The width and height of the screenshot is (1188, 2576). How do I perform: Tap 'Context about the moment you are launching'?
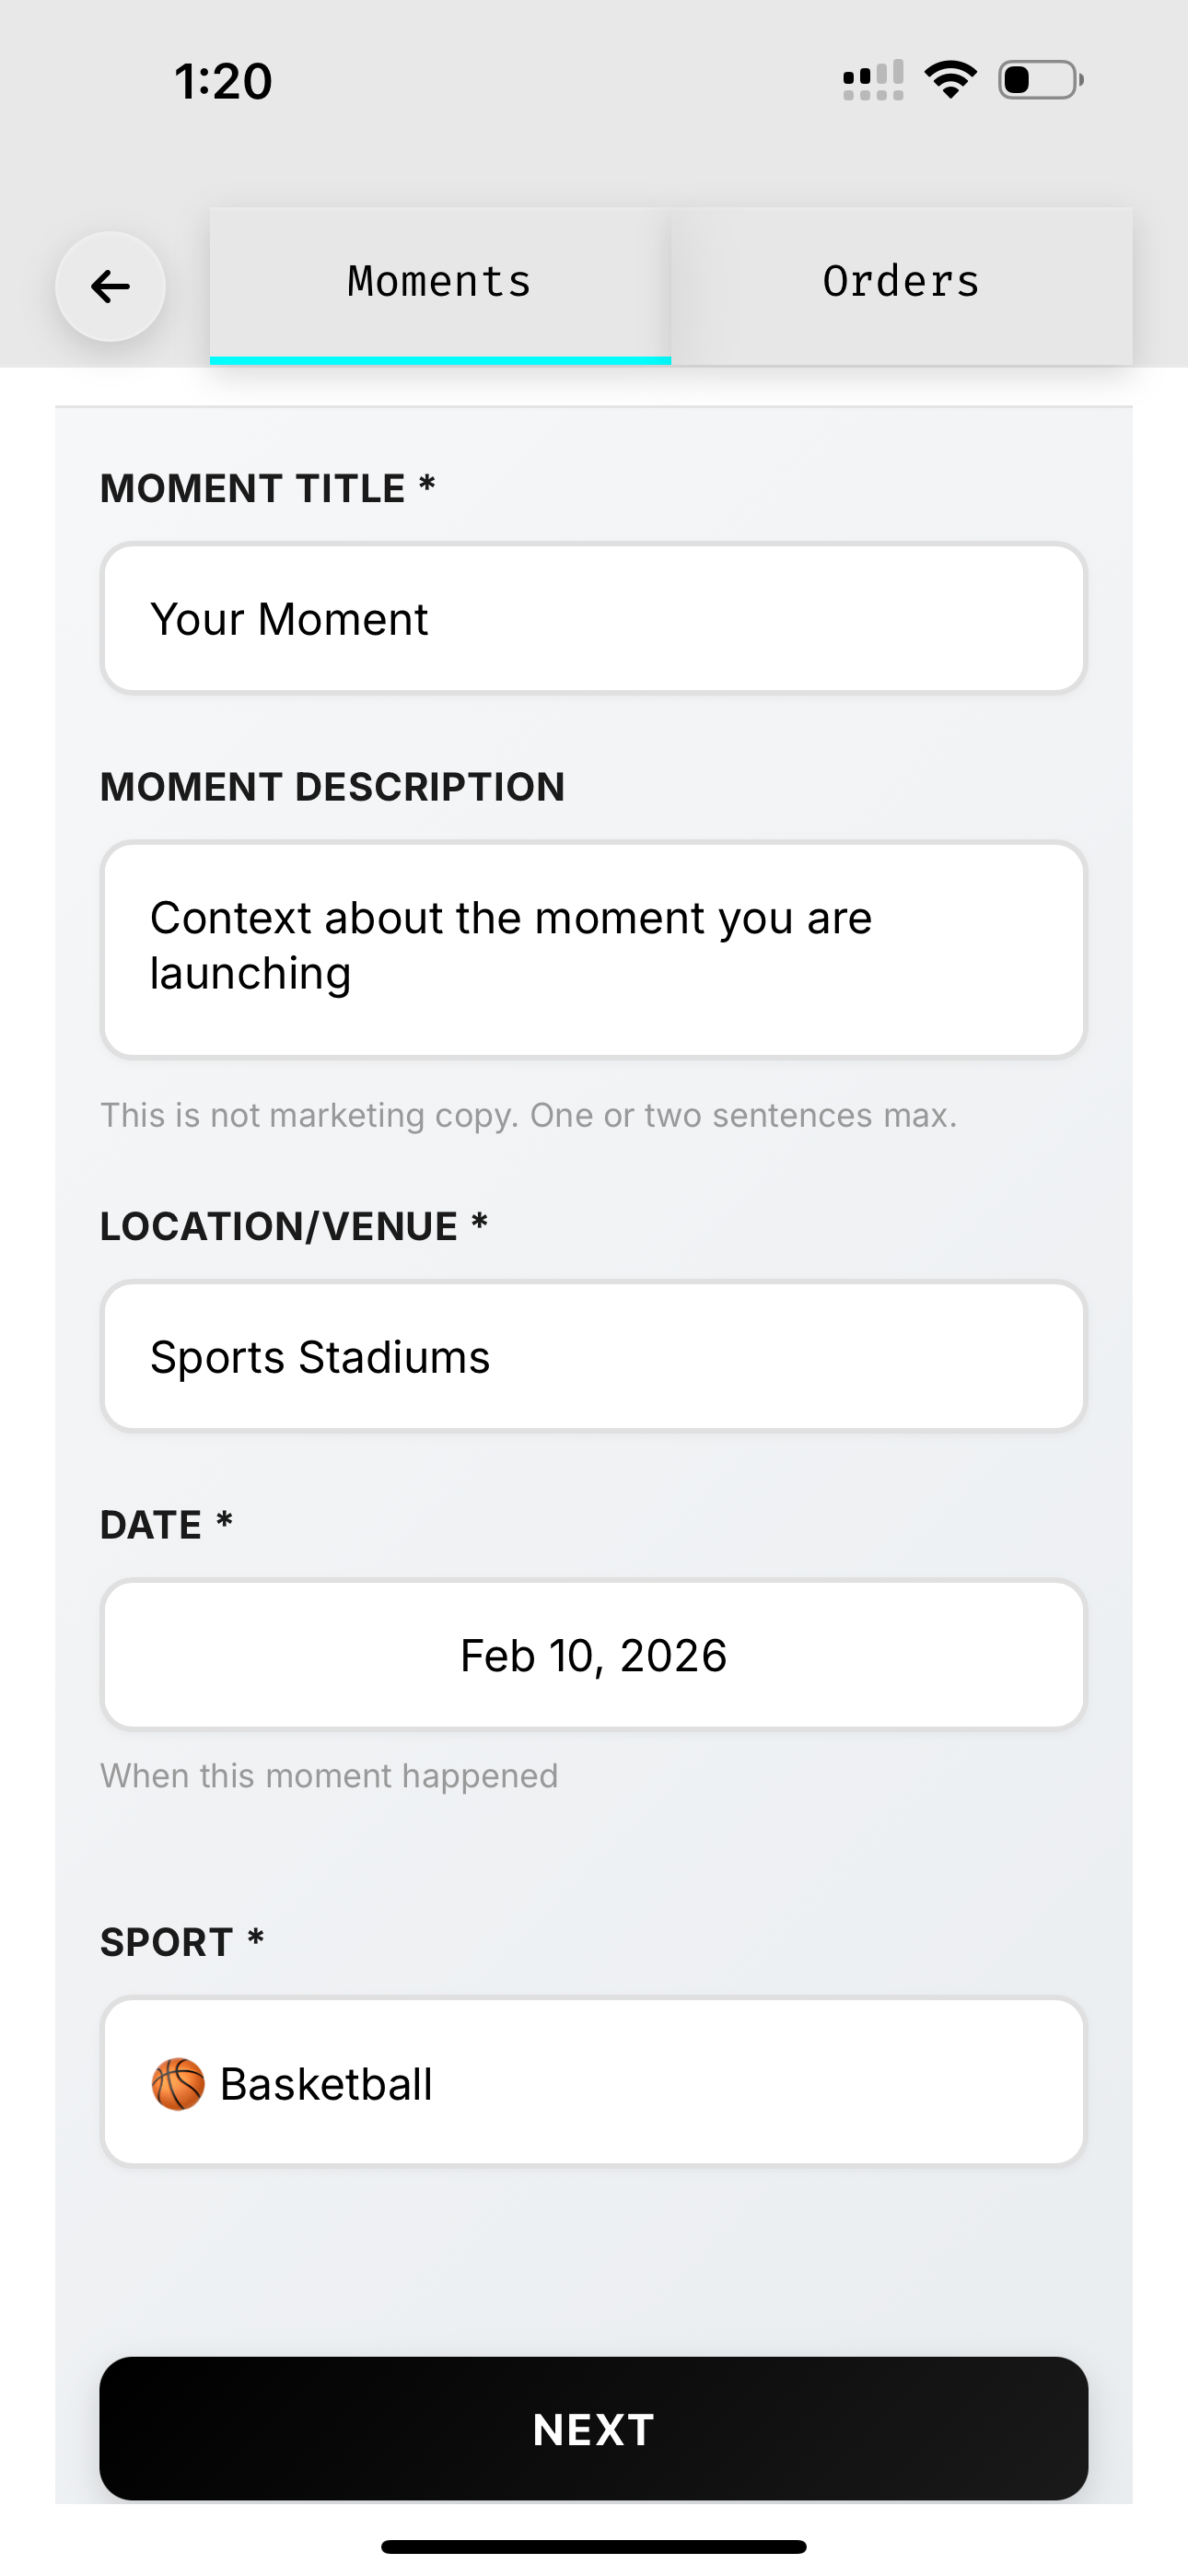pyautogui.click(x=512, y=944)
